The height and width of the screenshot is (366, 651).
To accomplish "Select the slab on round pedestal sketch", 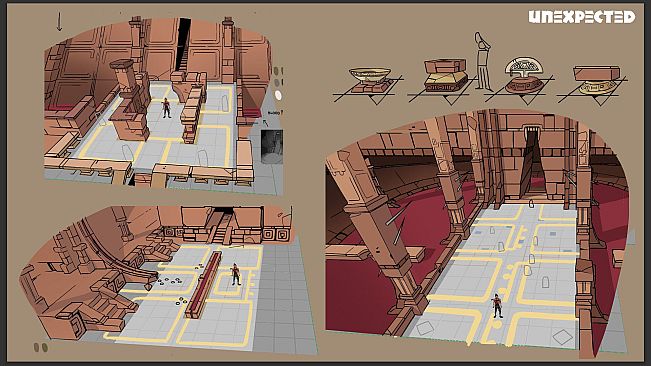I will (597, 80).
